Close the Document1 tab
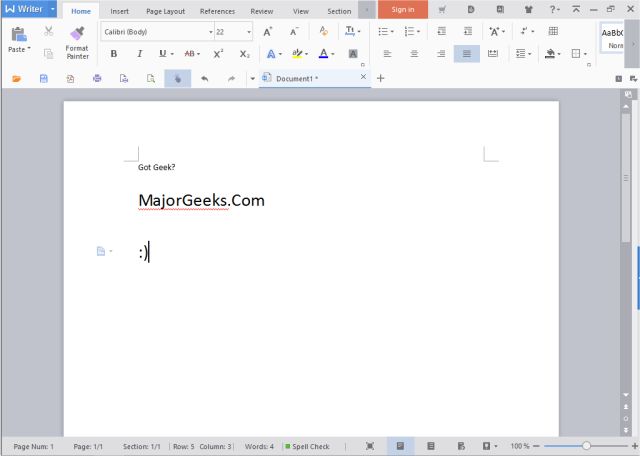The height and width of the screenshot is (456, 640). coord(363,77)
